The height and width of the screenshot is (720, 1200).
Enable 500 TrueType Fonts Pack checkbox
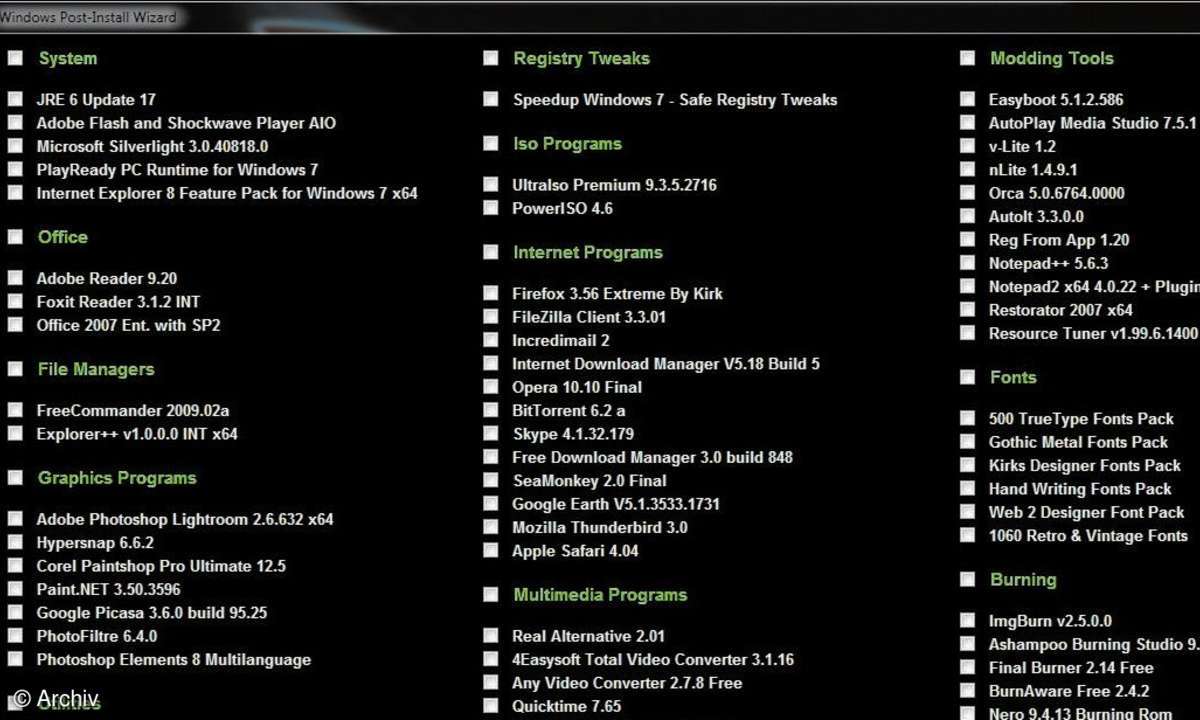(x=967, y=418)
